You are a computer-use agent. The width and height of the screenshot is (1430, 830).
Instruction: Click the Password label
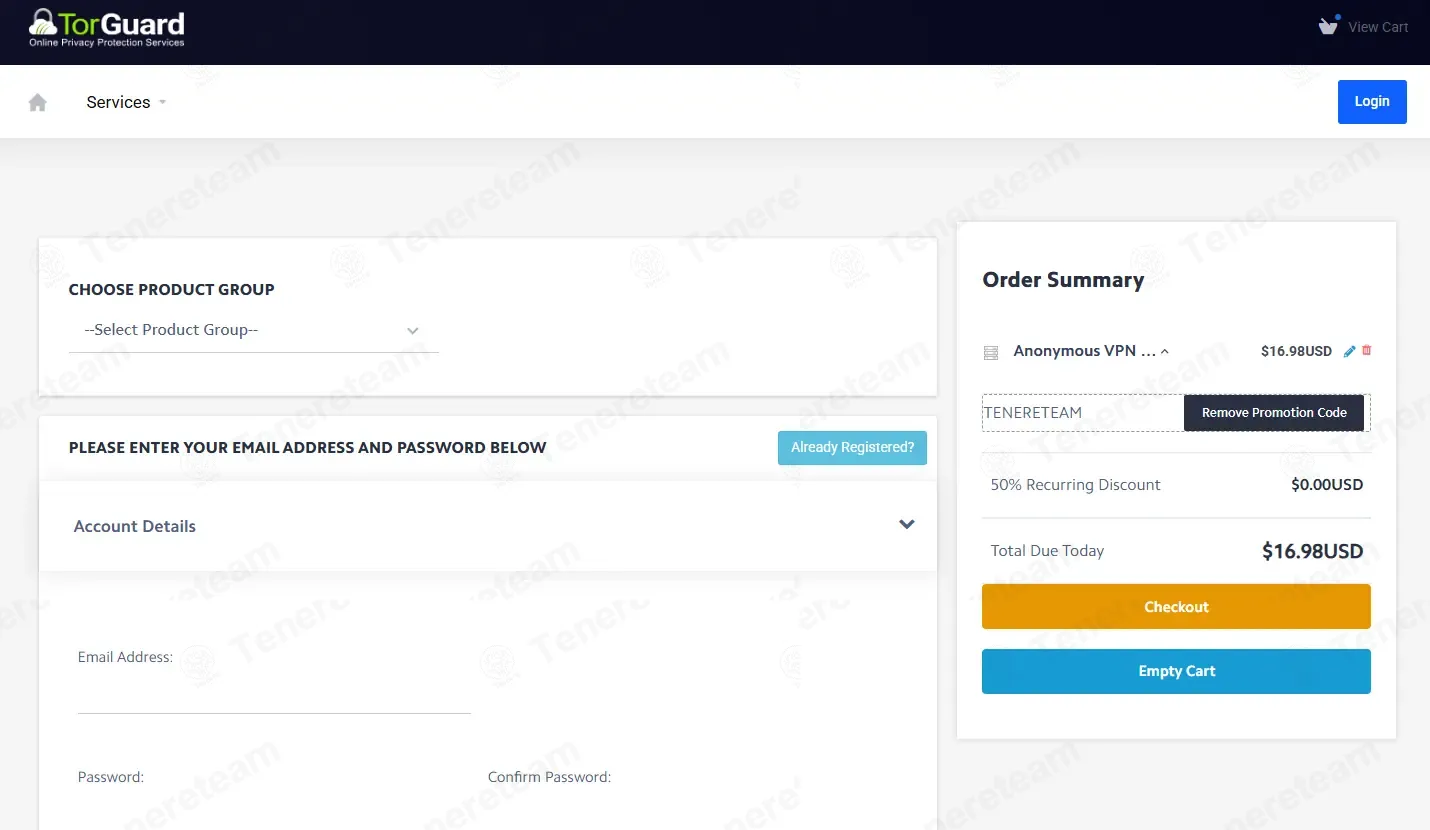pos(111,777)
